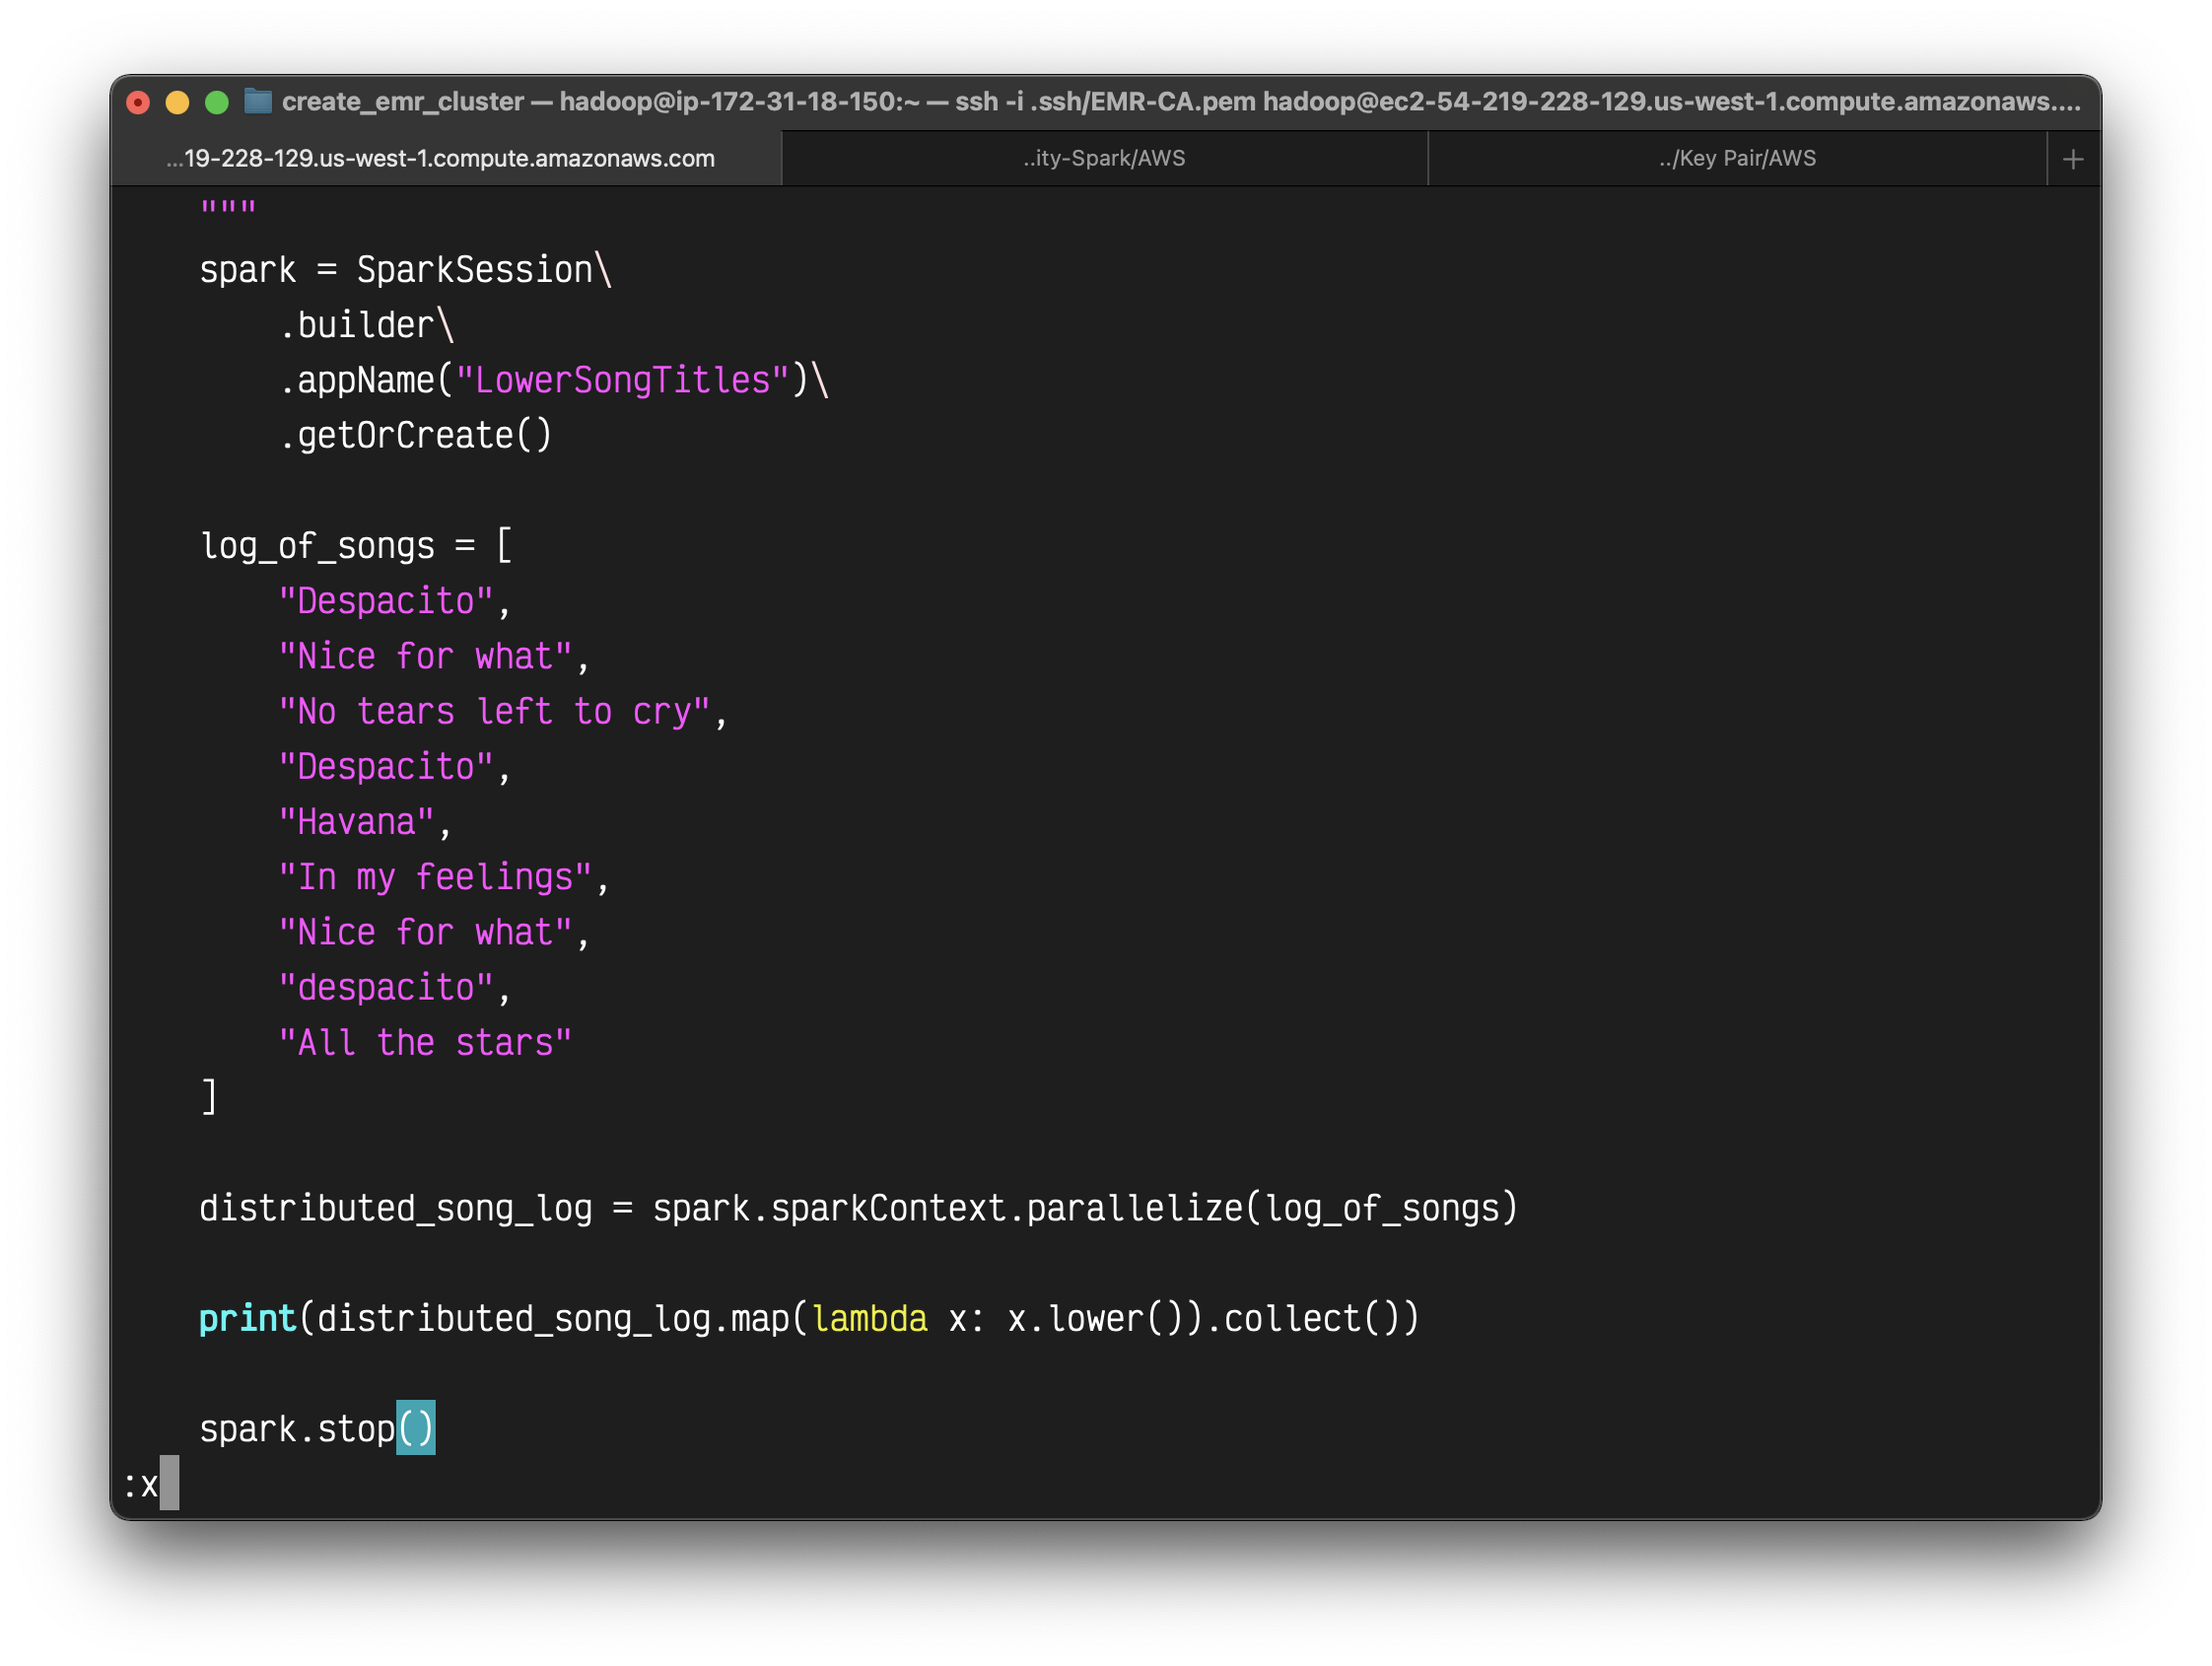Click the lowercase "despacito" entry
2212x1666 pixels.
(x=386, y=988)
